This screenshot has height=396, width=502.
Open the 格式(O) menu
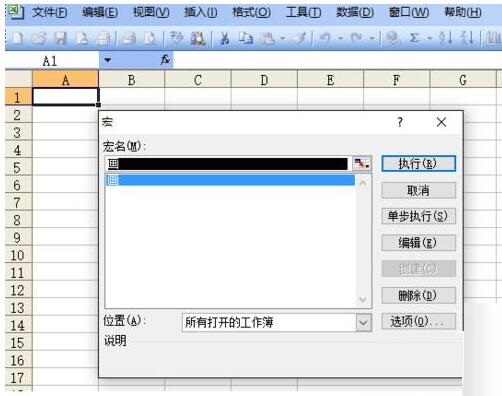click(x=252, y=13)
